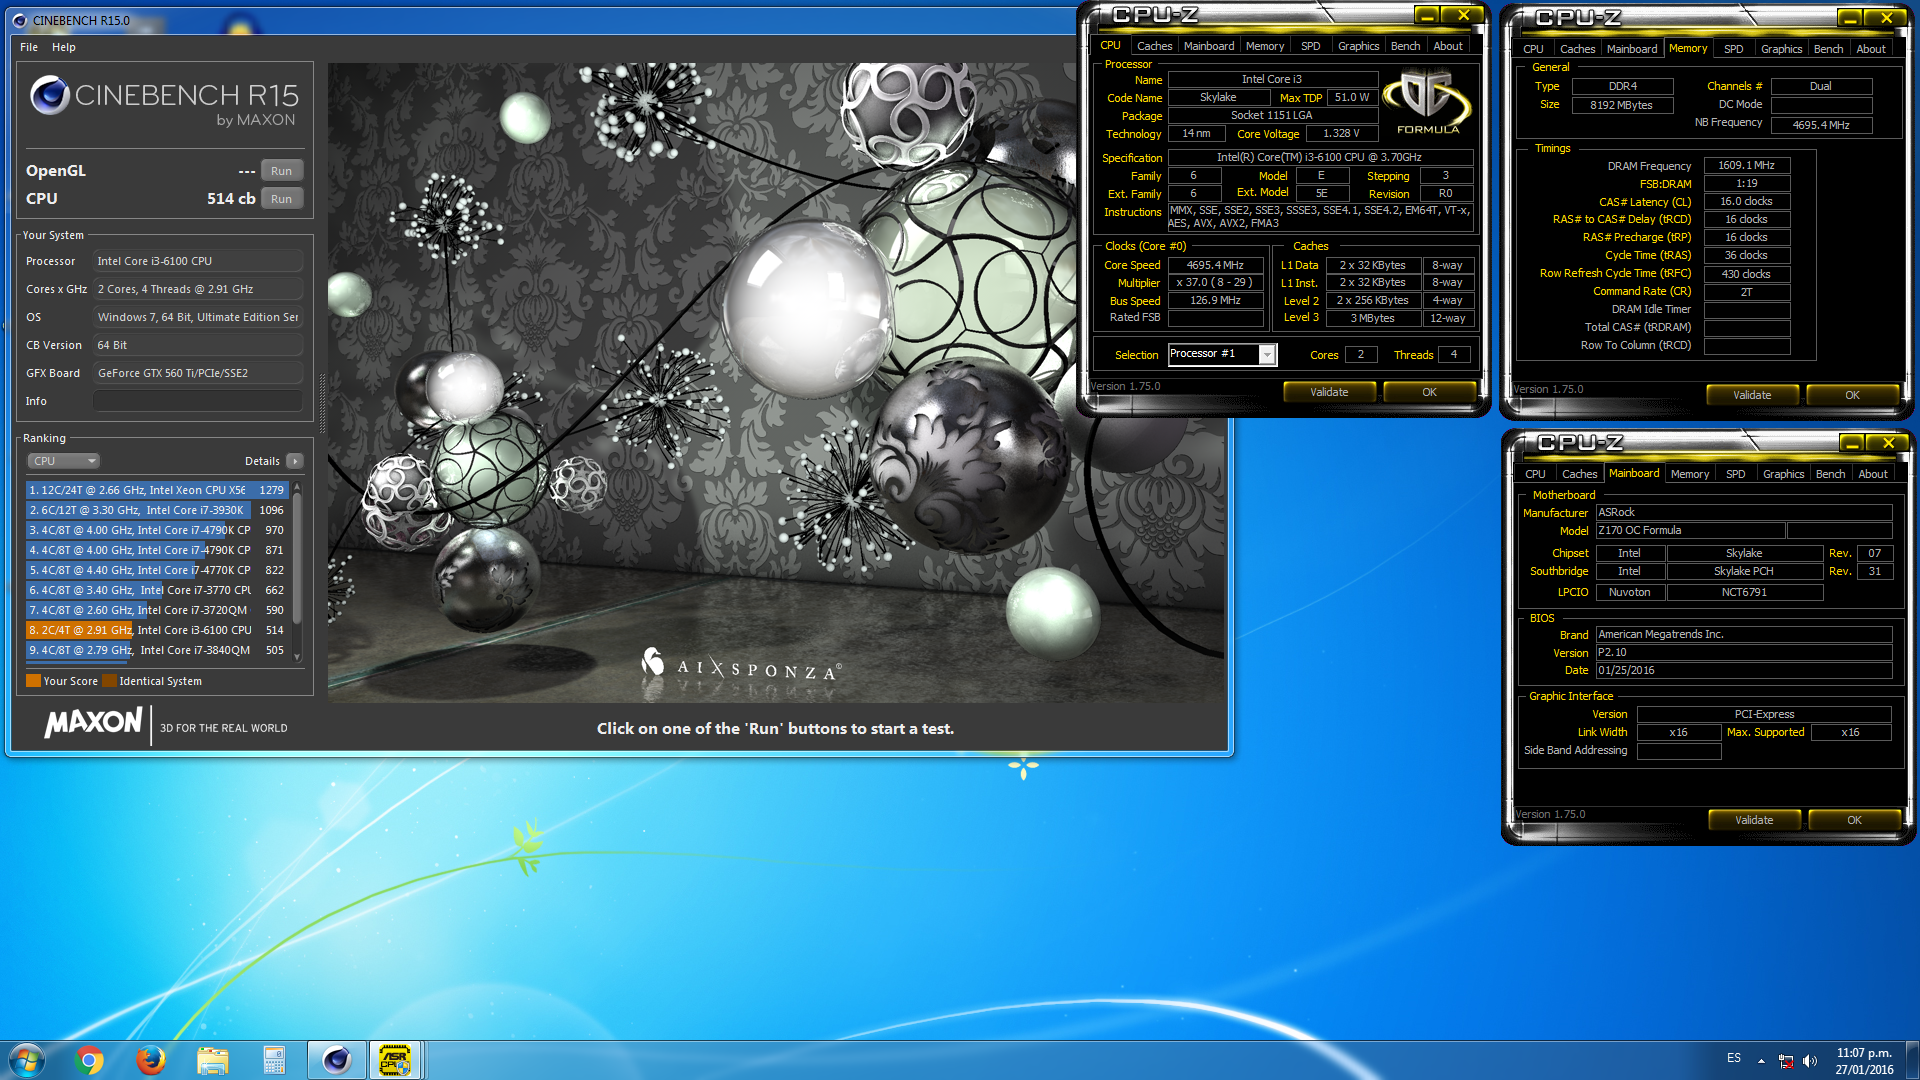Viewport: 1920px width, 1080px height.
Task: Click the Info input field
Action: [x=198, y=401]
